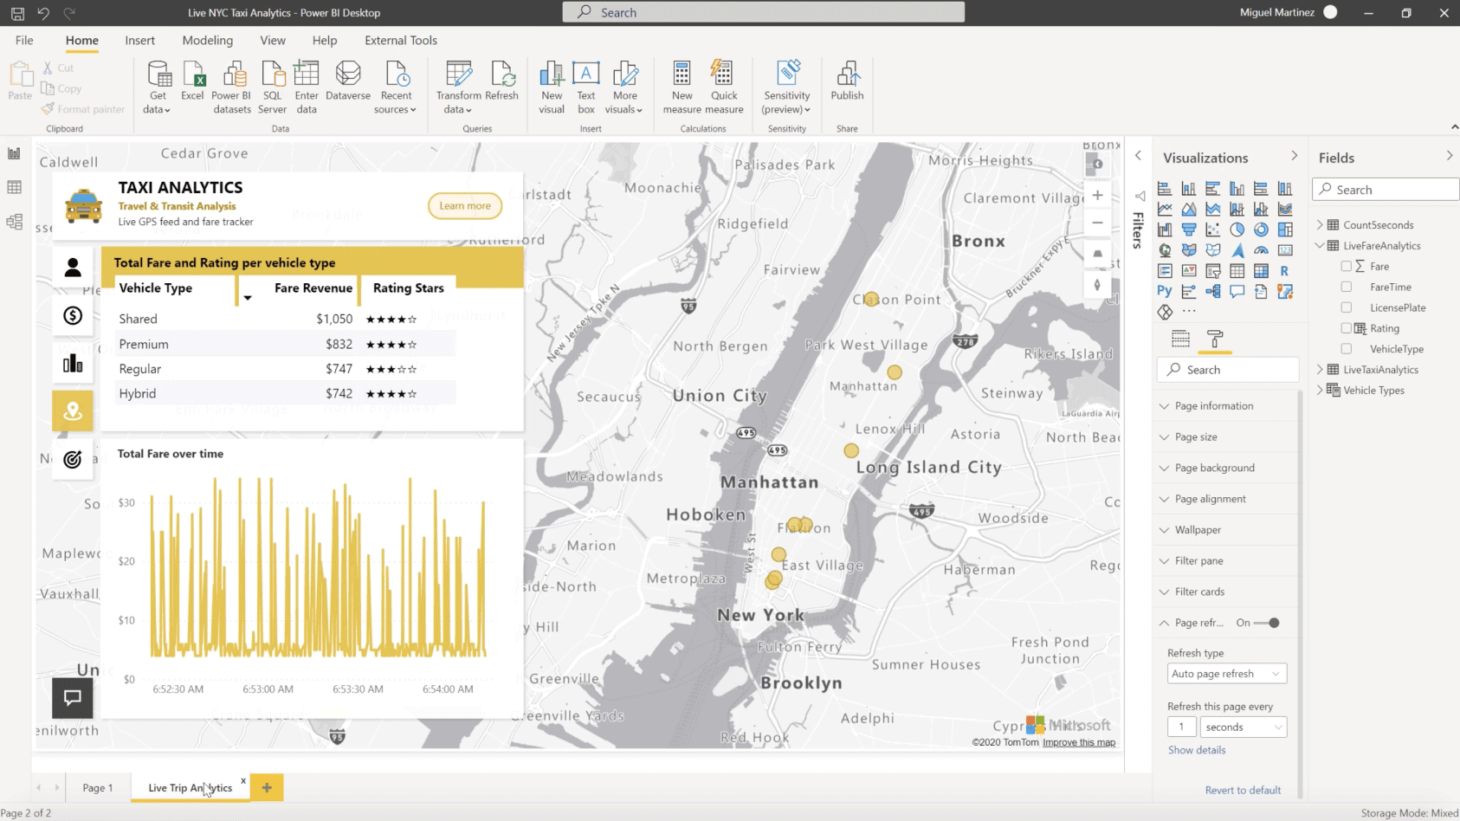Switch to Page 1 tab
Image resolution: width=1460 pixels, height=821 pixels.
pos(97,788)
